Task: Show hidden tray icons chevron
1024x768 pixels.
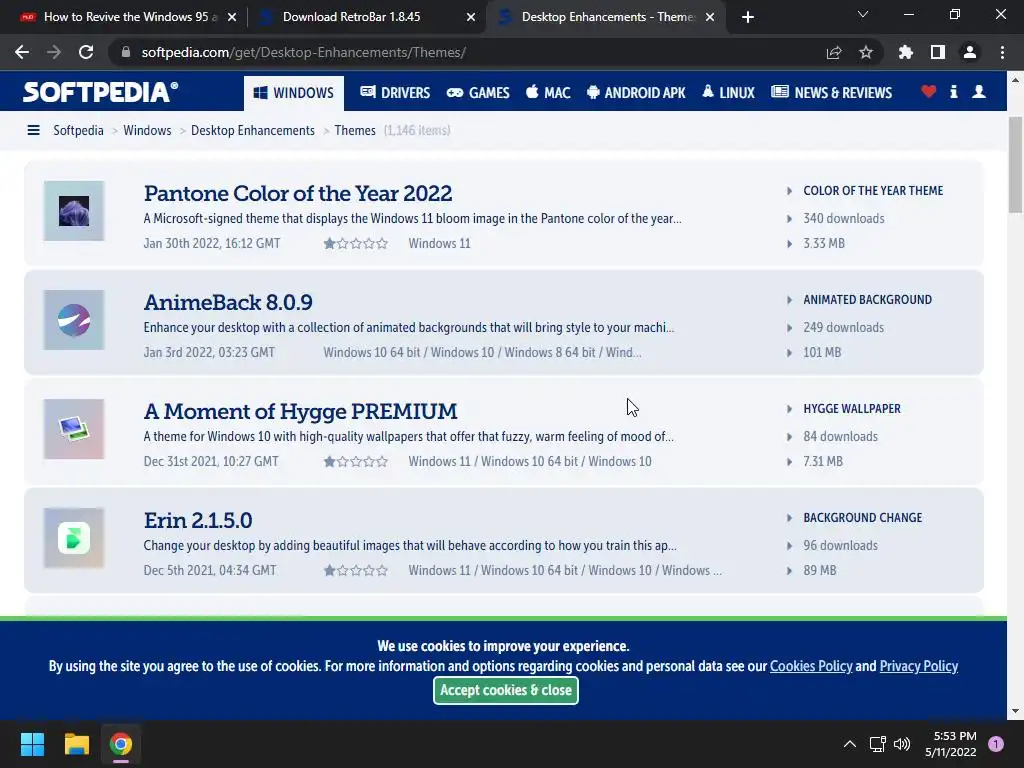Action: [x=849, y=744]
